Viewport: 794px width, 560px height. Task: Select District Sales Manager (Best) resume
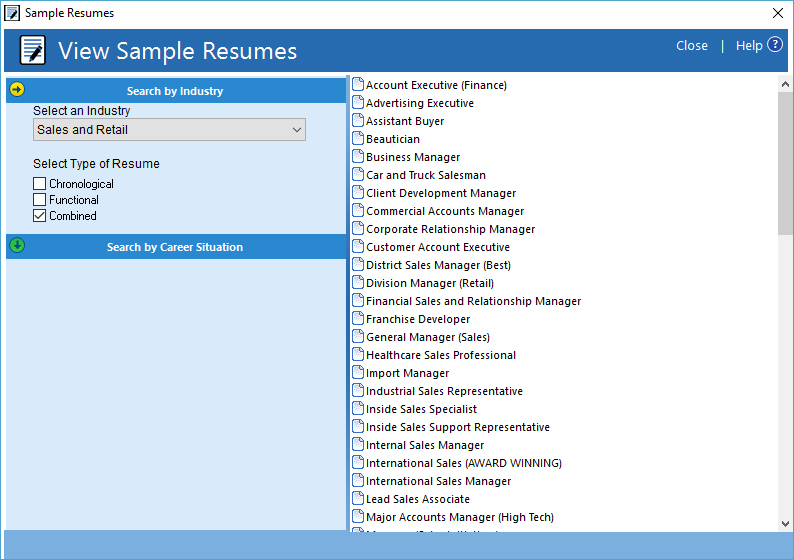point(438,265)
